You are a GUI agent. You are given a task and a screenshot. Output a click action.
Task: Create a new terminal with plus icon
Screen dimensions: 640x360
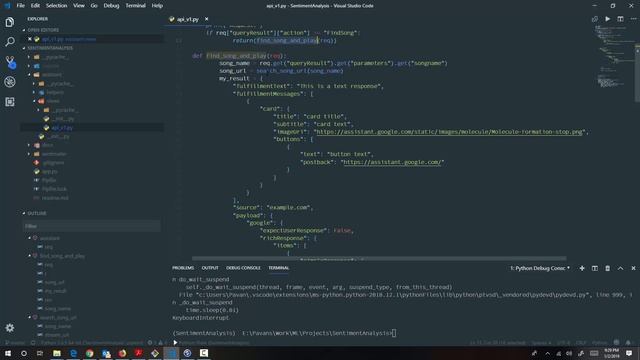pyautogui.click(x=582, y=268)
